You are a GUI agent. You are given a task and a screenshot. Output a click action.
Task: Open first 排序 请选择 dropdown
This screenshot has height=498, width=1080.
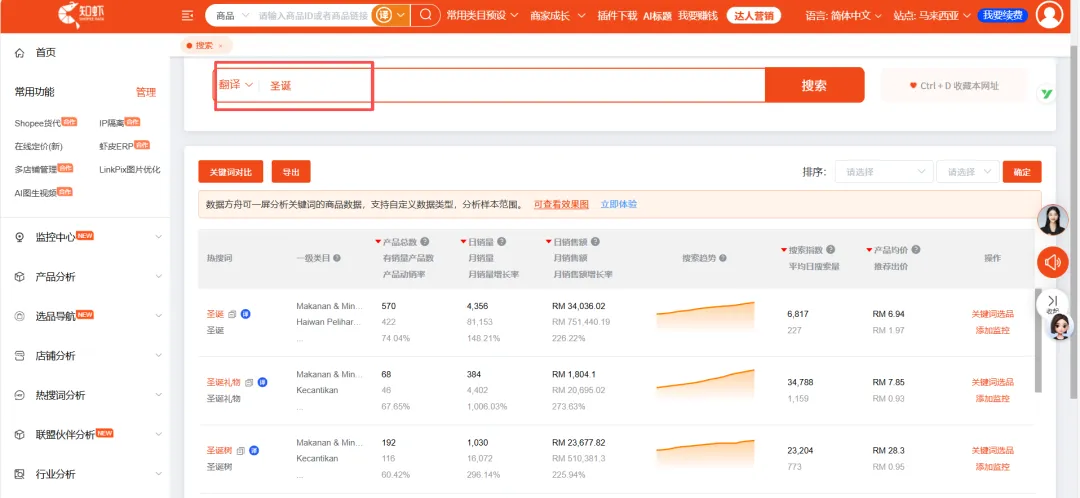(x=884, y=172)
